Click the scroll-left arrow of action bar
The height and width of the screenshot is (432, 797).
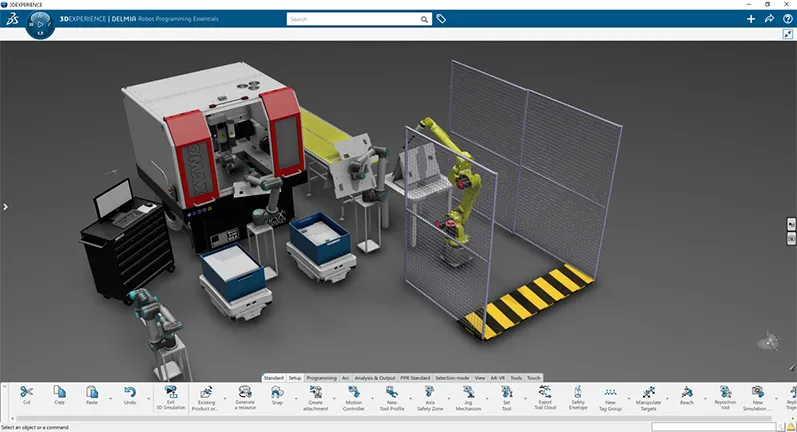click(12, 419)
